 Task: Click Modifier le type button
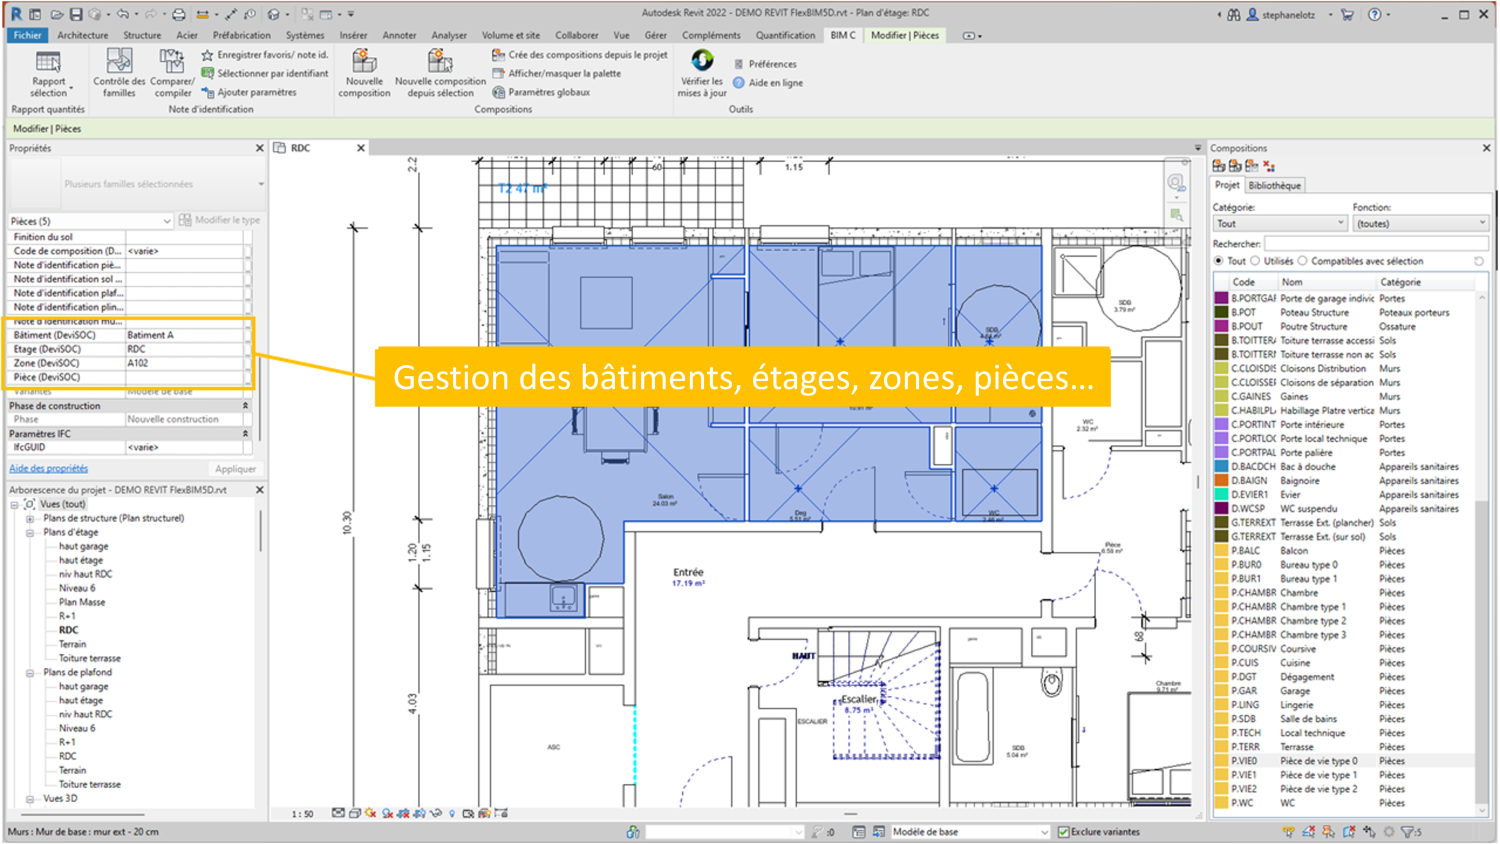(x=220, y=220)
